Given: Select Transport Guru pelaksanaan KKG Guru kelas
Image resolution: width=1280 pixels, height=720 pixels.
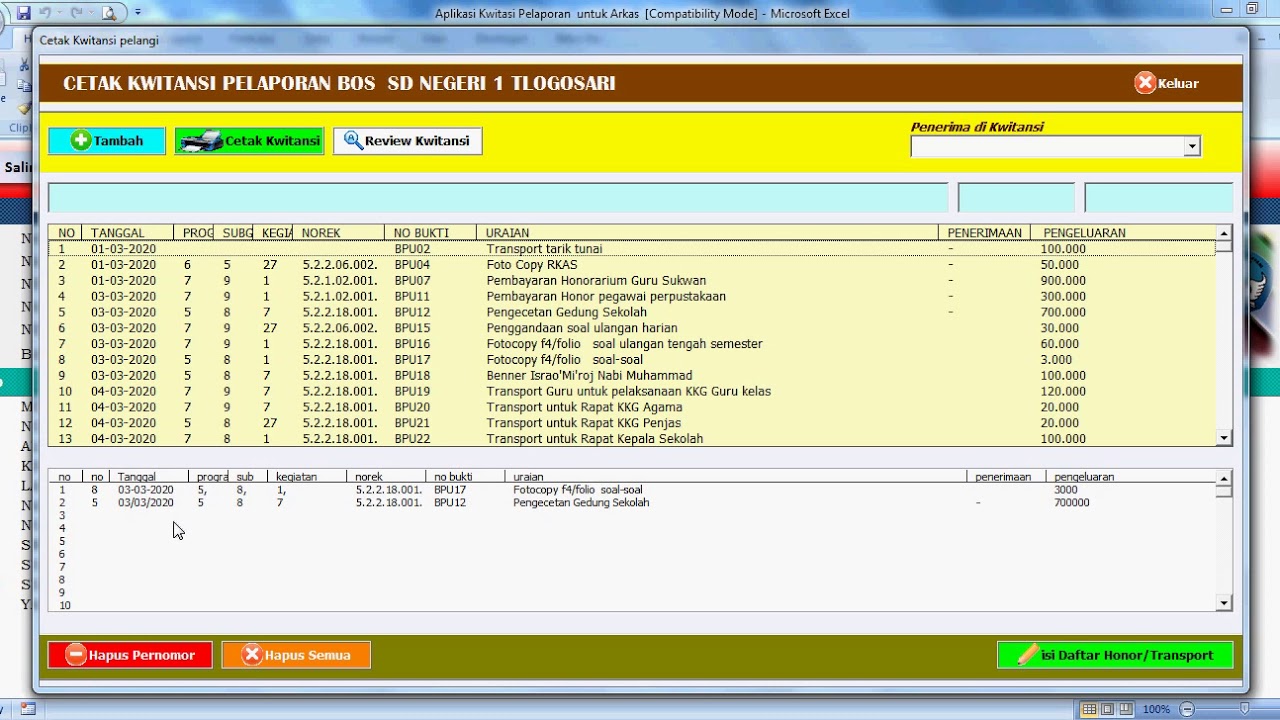Looking at the screenshot, I should point(632,391).
